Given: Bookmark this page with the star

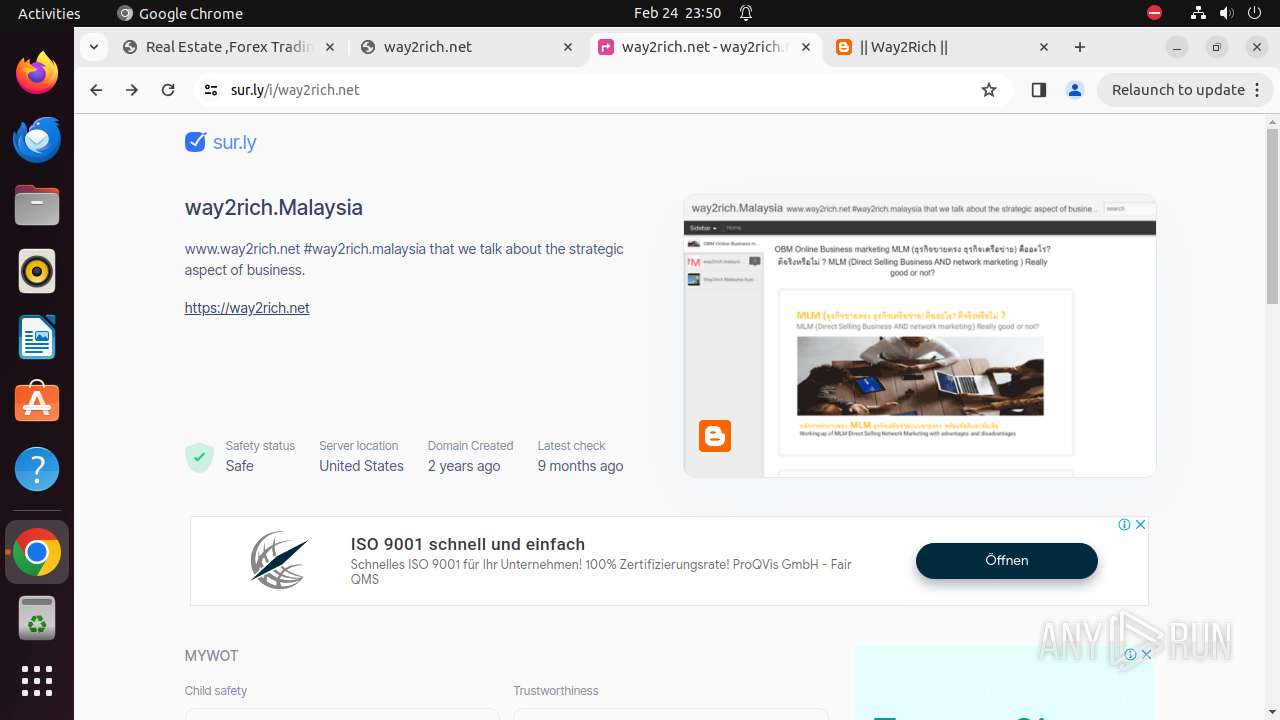Looking at the screenshot, I should pyautogui.click(x=989, y=90).
